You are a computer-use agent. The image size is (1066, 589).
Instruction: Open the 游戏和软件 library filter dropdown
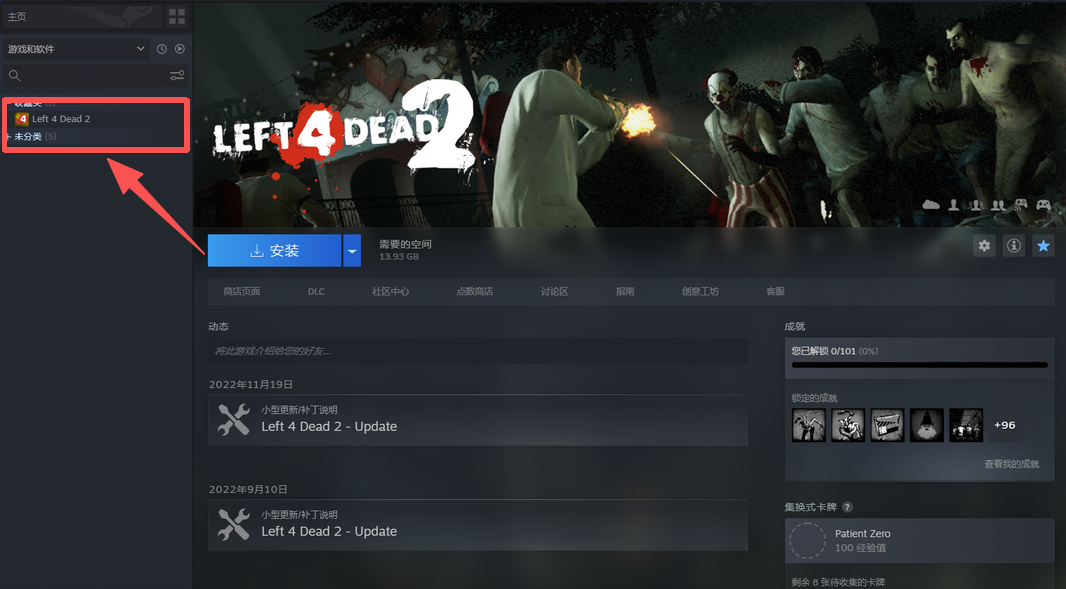click(75, 49)
